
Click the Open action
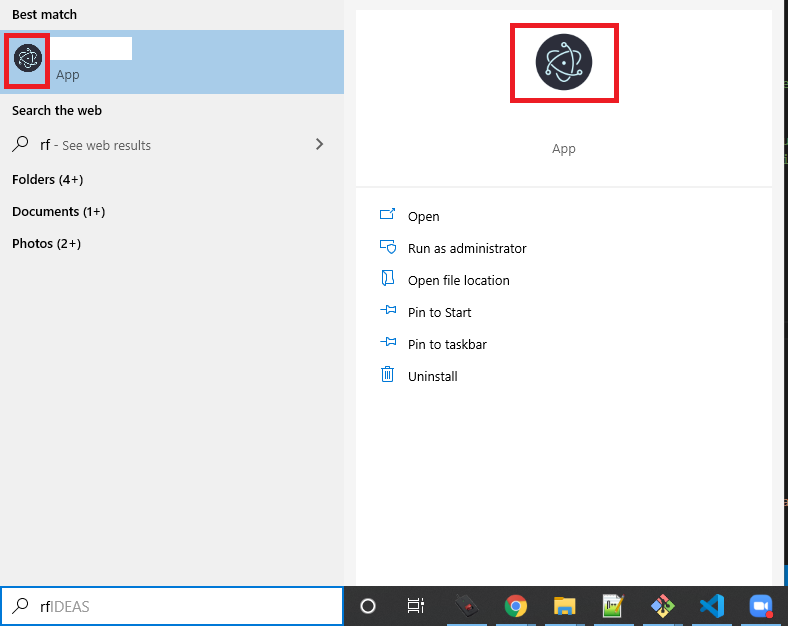[x=423, y=217]
